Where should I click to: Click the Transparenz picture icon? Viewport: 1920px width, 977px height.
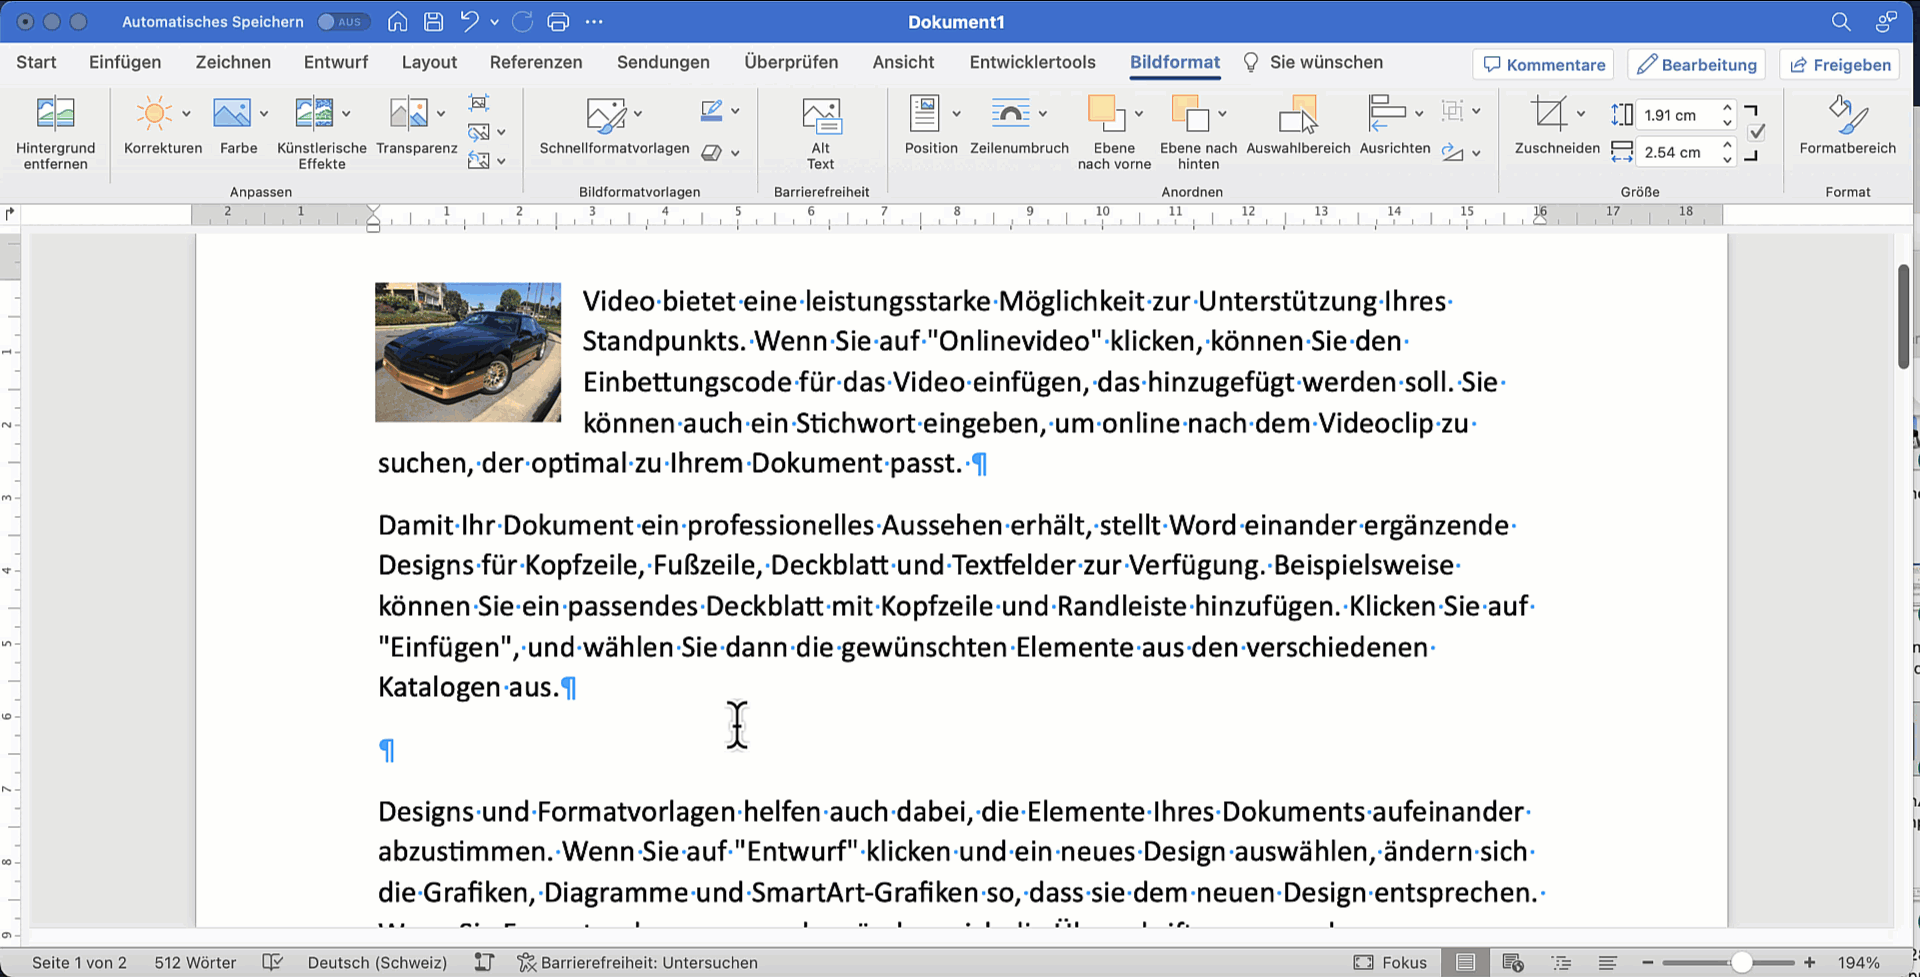coord(408,115)
